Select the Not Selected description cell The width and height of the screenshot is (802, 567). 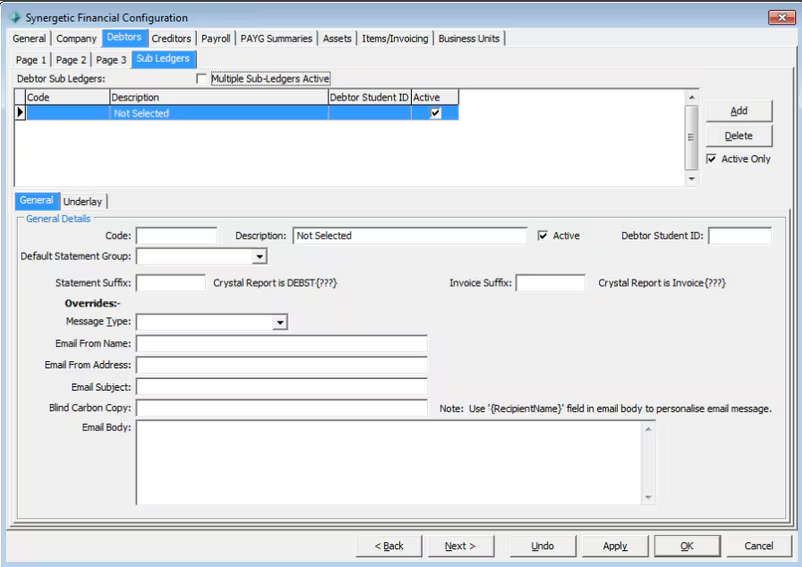click(x=219, y=113)
